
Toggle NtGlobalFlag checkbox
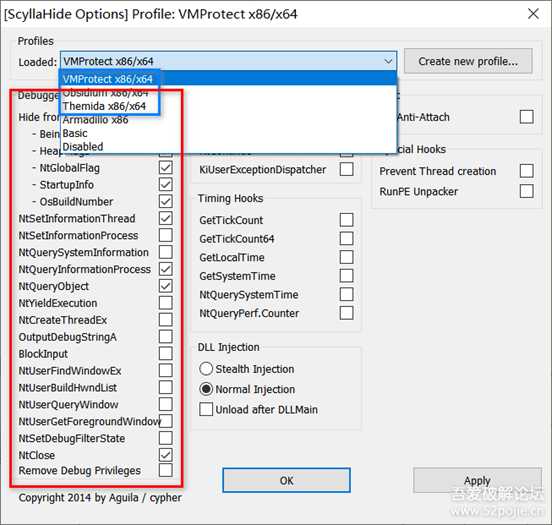pos(165,168)
